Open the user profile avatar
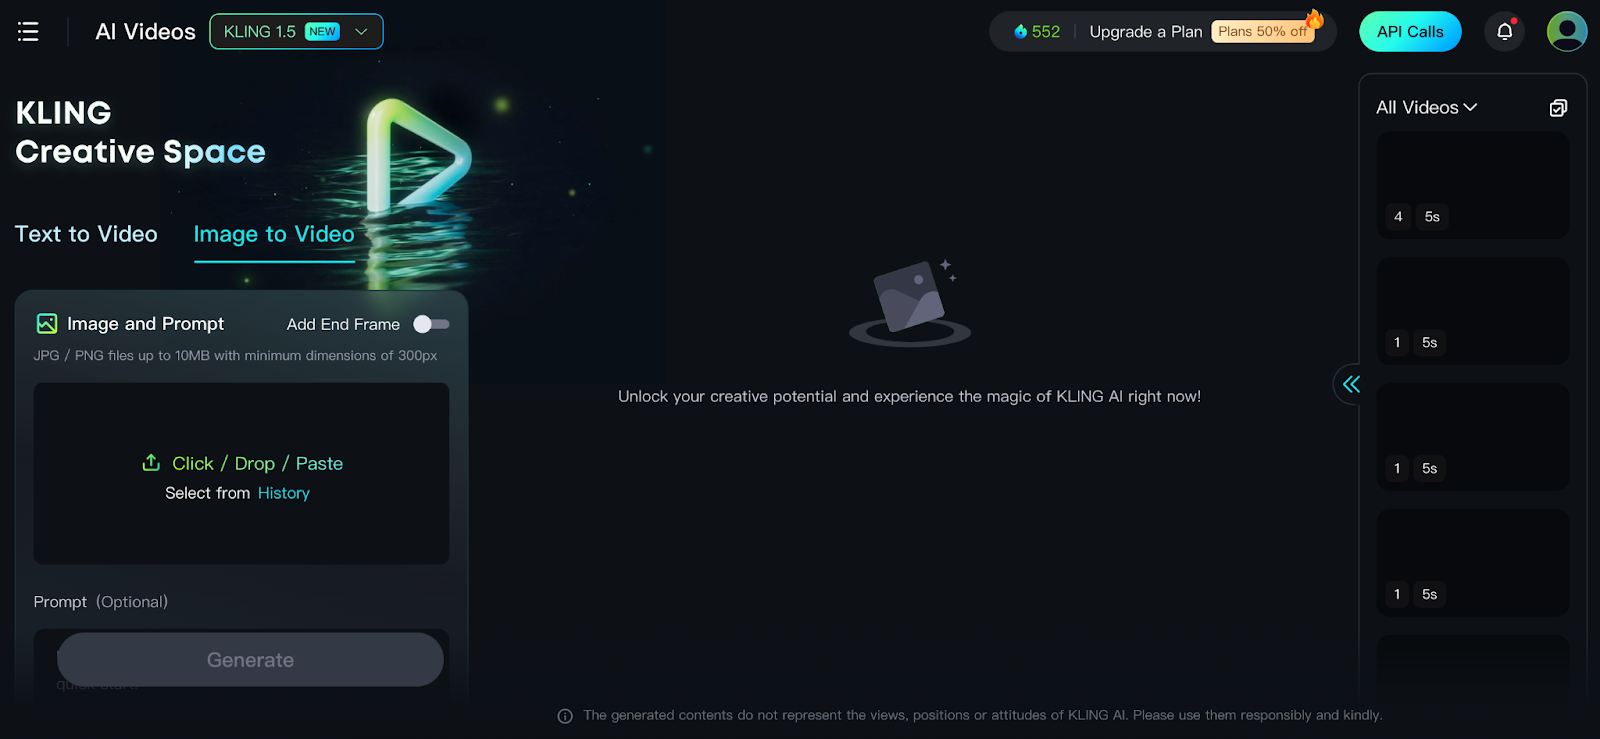Screen dimensions: 1600x739 [x=1567, y=32]
